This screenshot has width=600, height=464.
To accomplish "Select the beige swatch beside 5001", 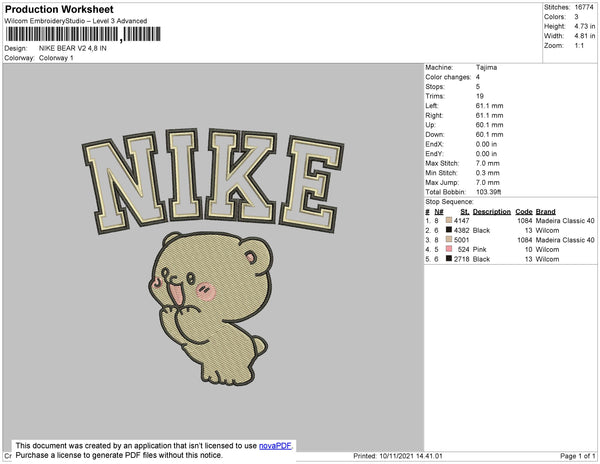I will pos(449,239).
